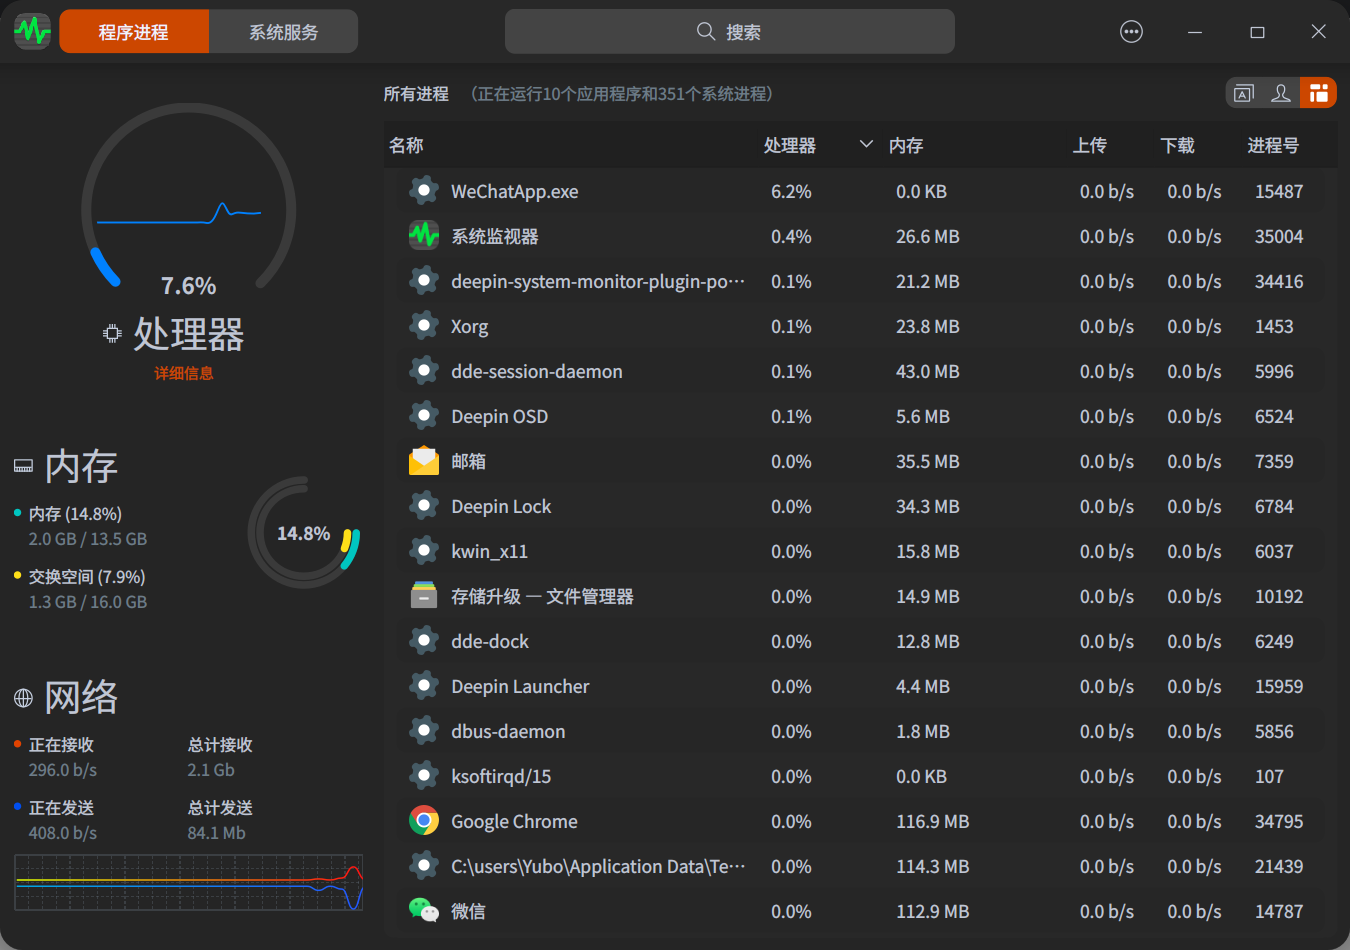Select the 邮箱 process name
The height and width of the screenshot is (950, 1350).
tap(469, 462)
